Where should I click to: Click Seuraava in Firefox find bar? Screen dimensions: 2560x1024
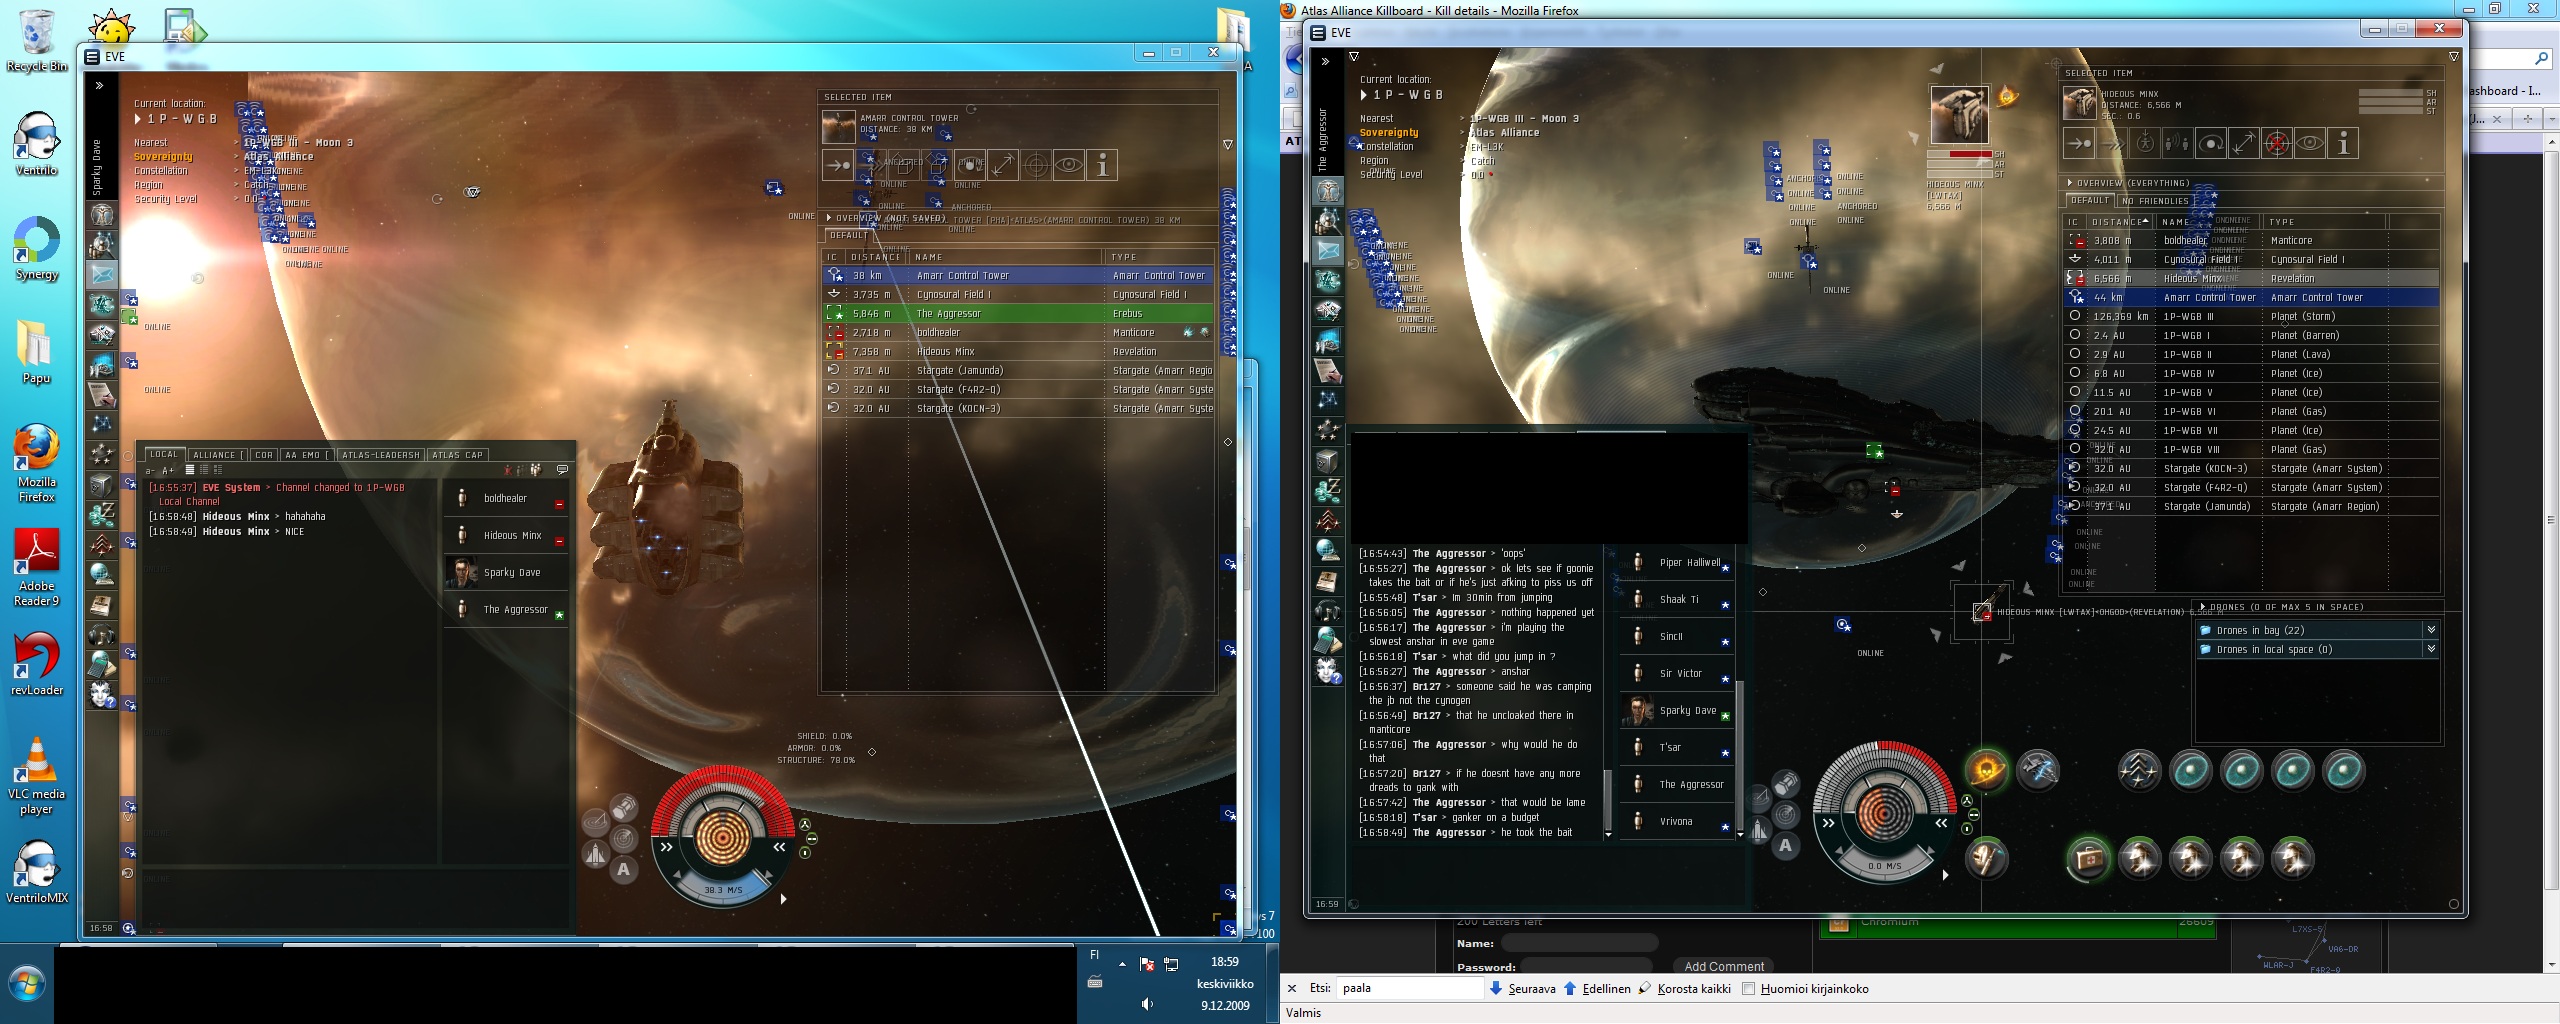(1523, 989)
